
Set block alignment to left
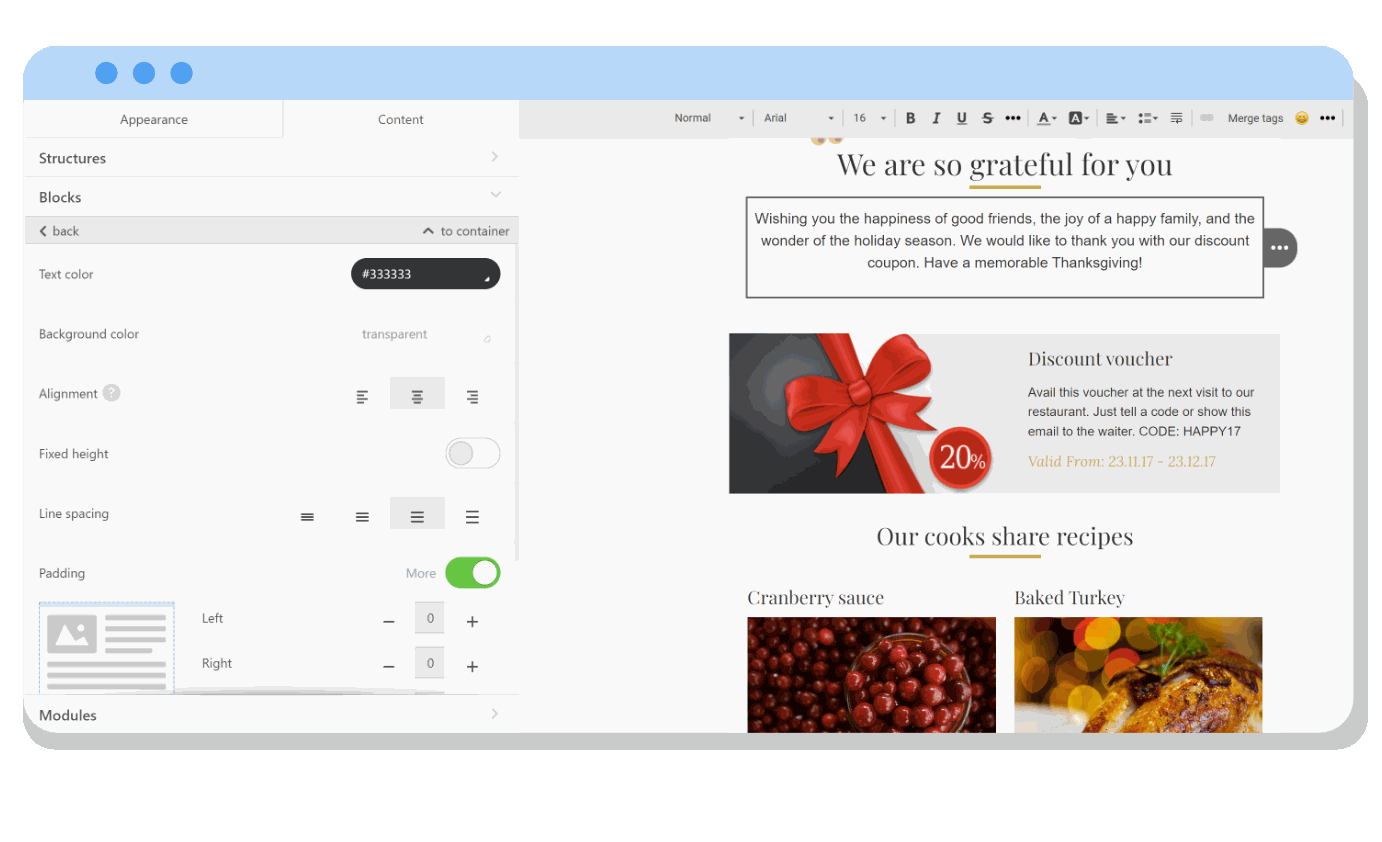click(x=362, y=397)
